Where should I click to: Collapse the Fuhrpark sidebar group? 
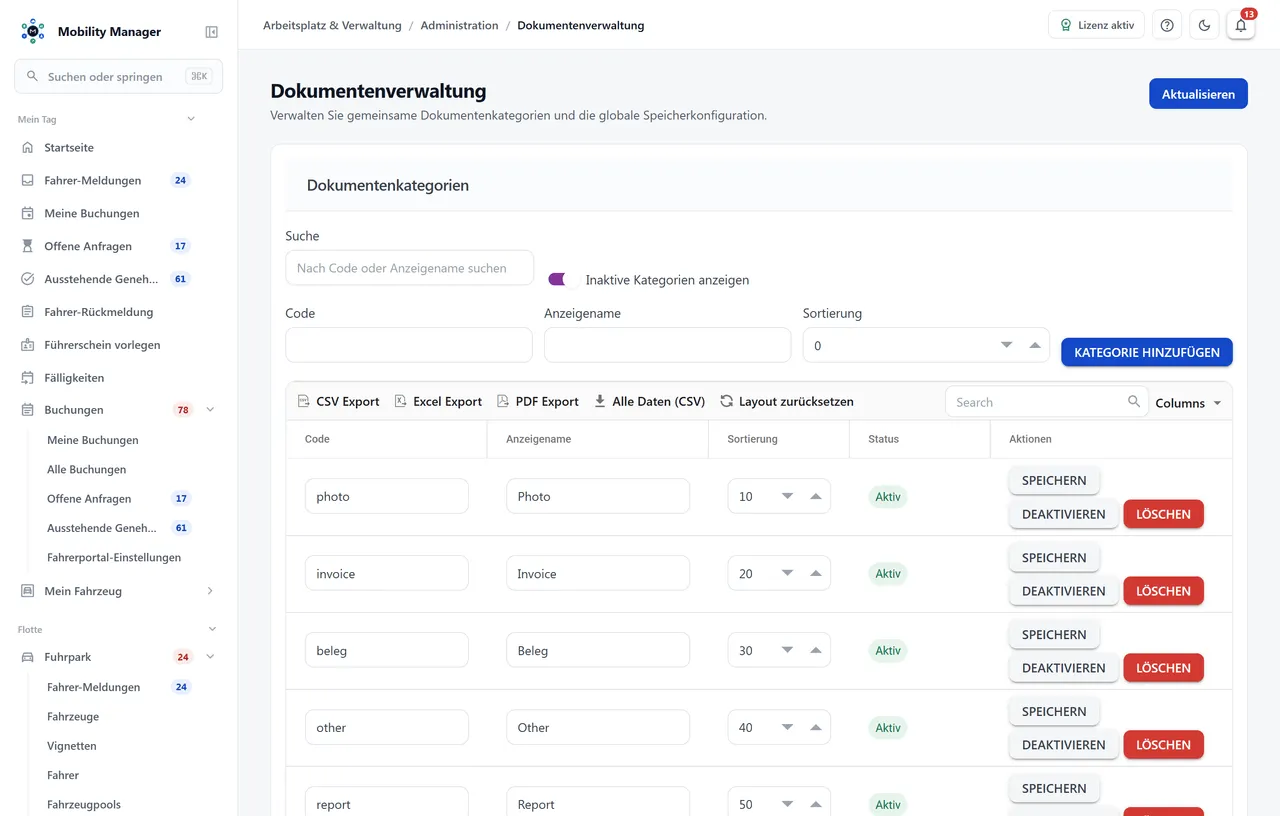pos(210,657)
